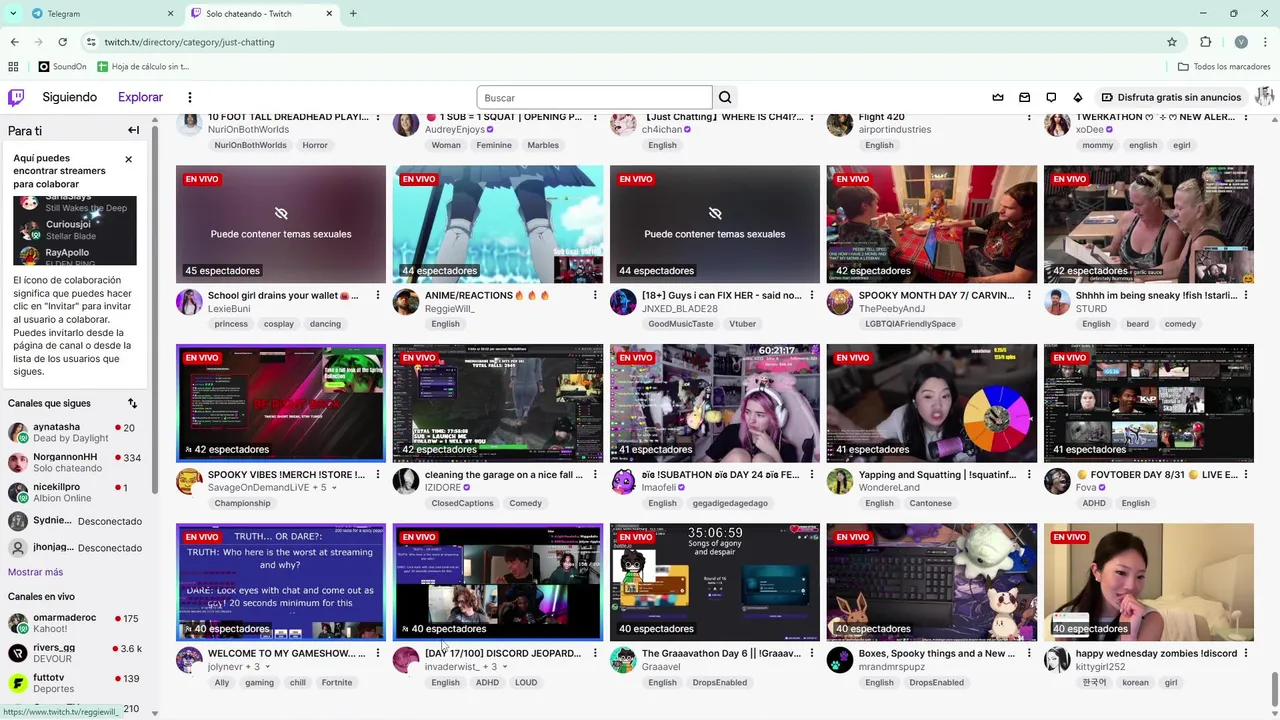
Task: Open options for Yapping and Squatting stream
Action: pyautogui.click(x=1029, y=475)
